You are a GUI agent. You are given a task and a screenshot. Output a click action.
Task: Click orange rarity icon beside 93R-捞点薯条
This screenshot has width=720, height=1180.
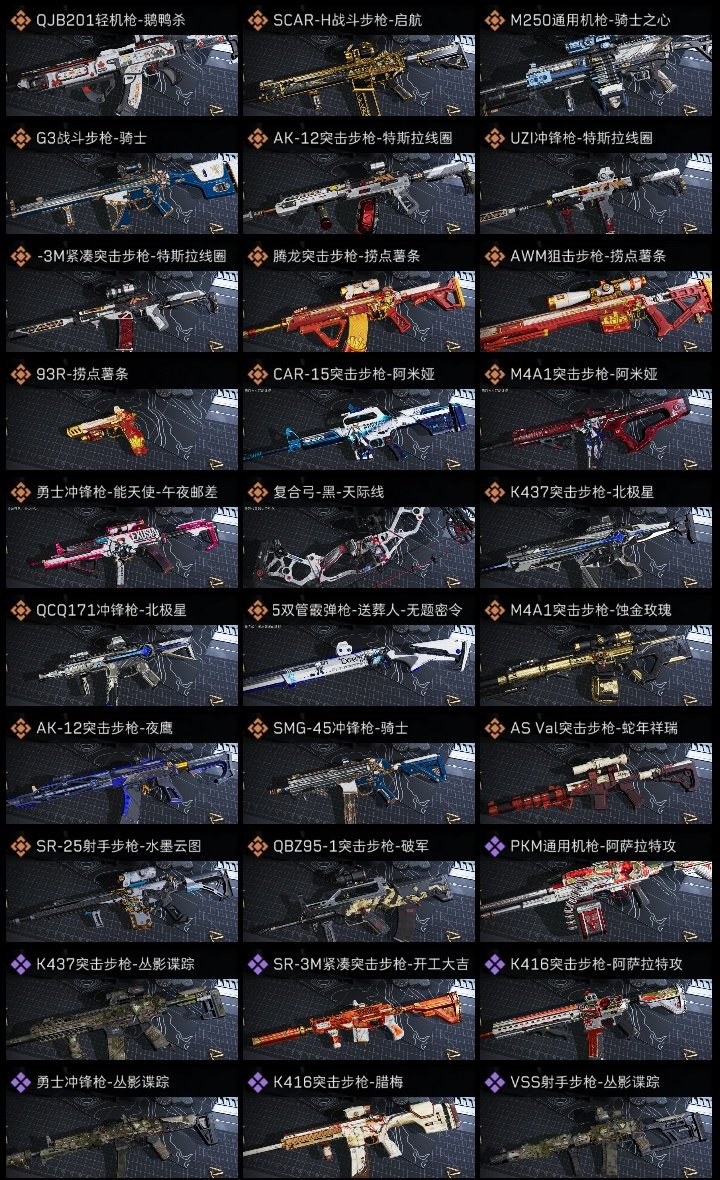pos(20,374)
